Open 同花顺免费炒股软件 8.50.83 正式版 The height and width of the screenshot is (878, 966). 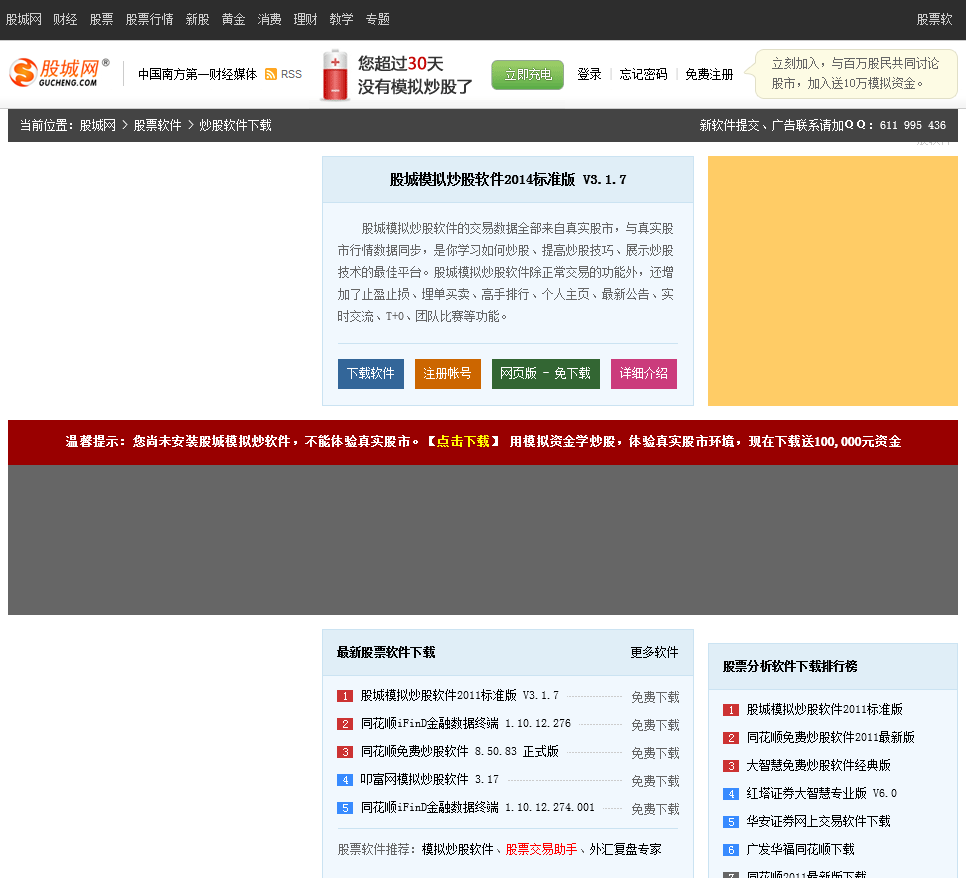(x=460, y=752)
